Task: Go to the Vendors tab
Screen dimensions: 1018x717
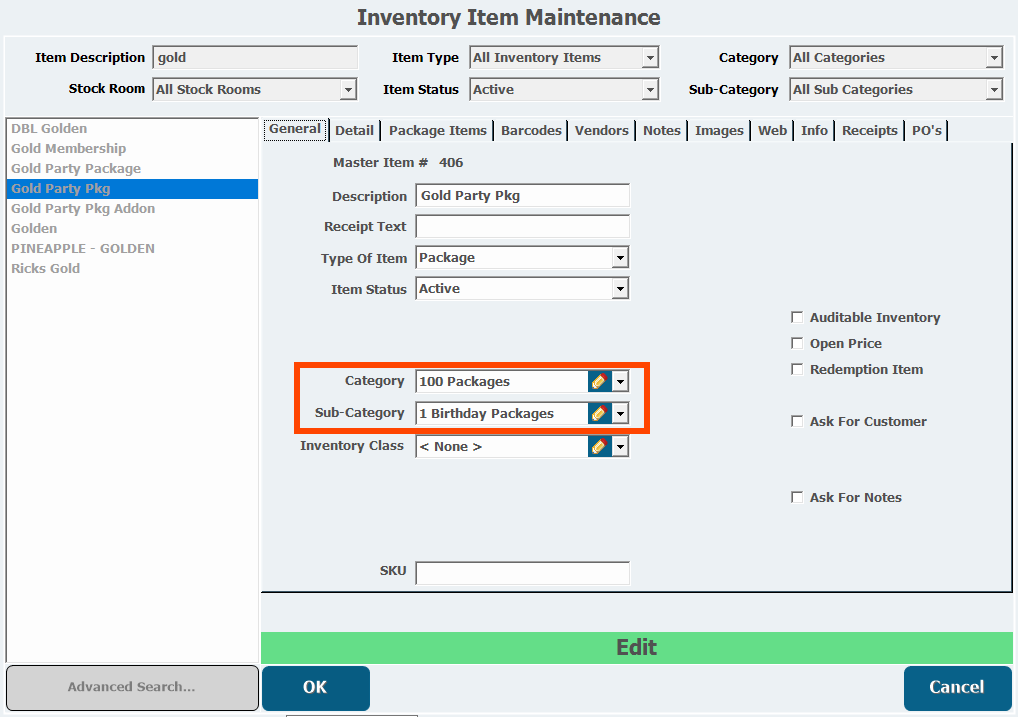Action: 601,130
